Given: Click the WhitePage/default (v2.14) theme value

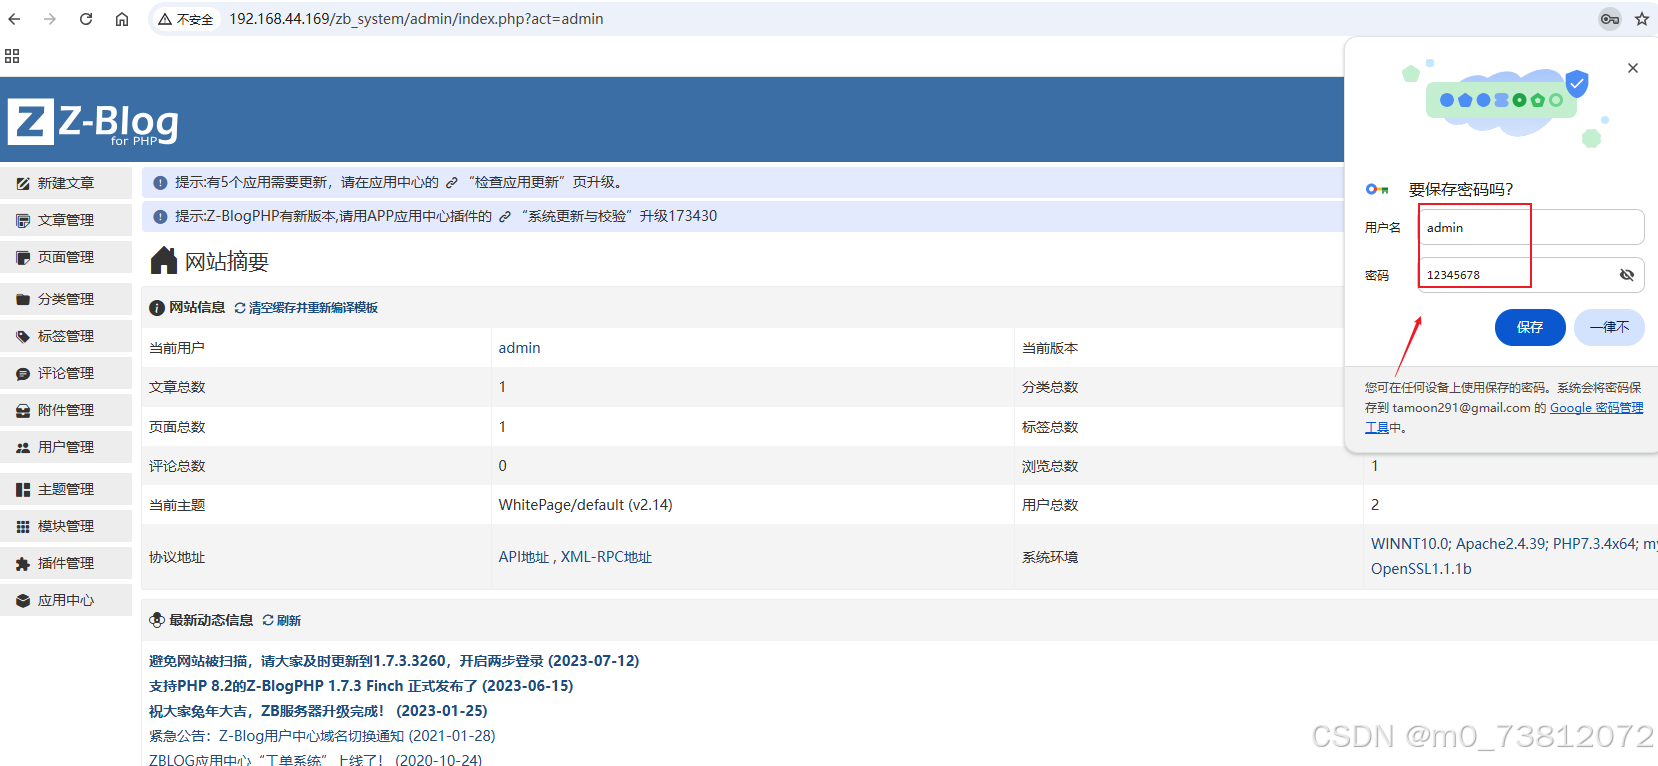Looking at the screenshot, I should [586, 505].
